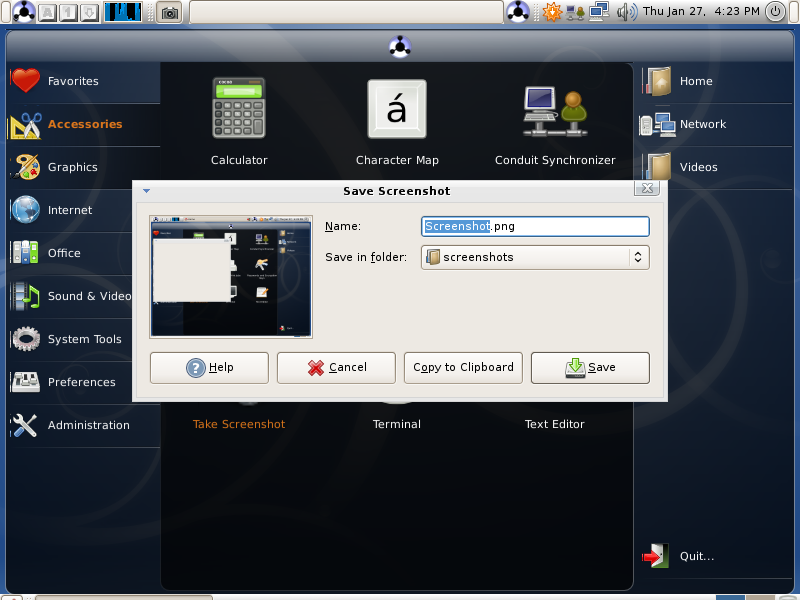Image resolution: width=800 pixels, height=600 pixels.
Task: Click the screenshot Name input field
Action: coord(535,227)
